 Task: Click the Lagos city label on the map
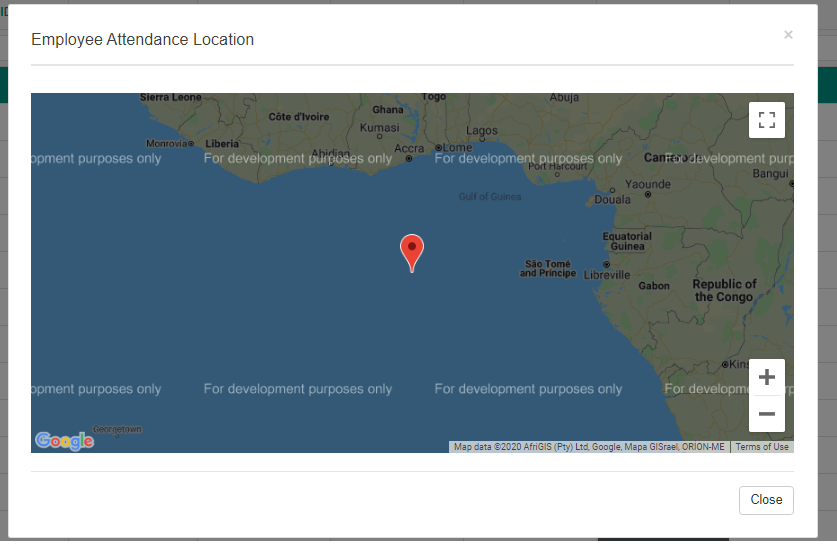pos(481,130)
